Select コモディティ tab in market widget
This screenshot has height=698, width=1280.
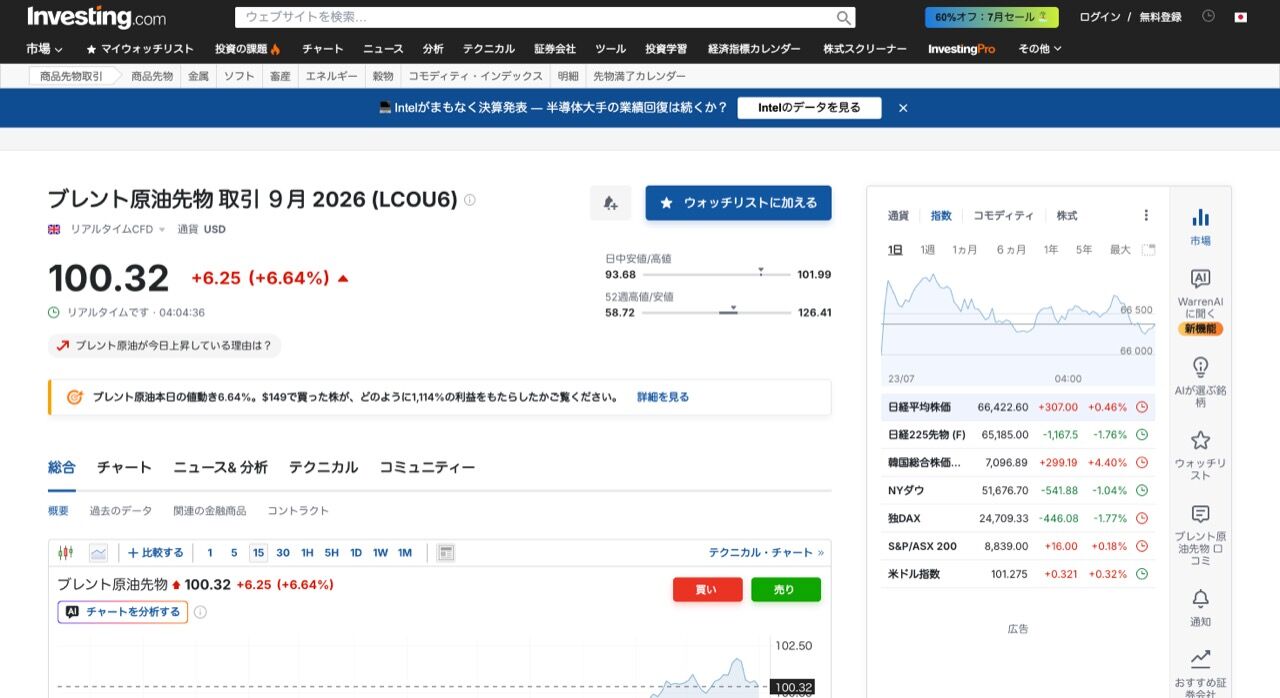click(x=1003, y=215)
